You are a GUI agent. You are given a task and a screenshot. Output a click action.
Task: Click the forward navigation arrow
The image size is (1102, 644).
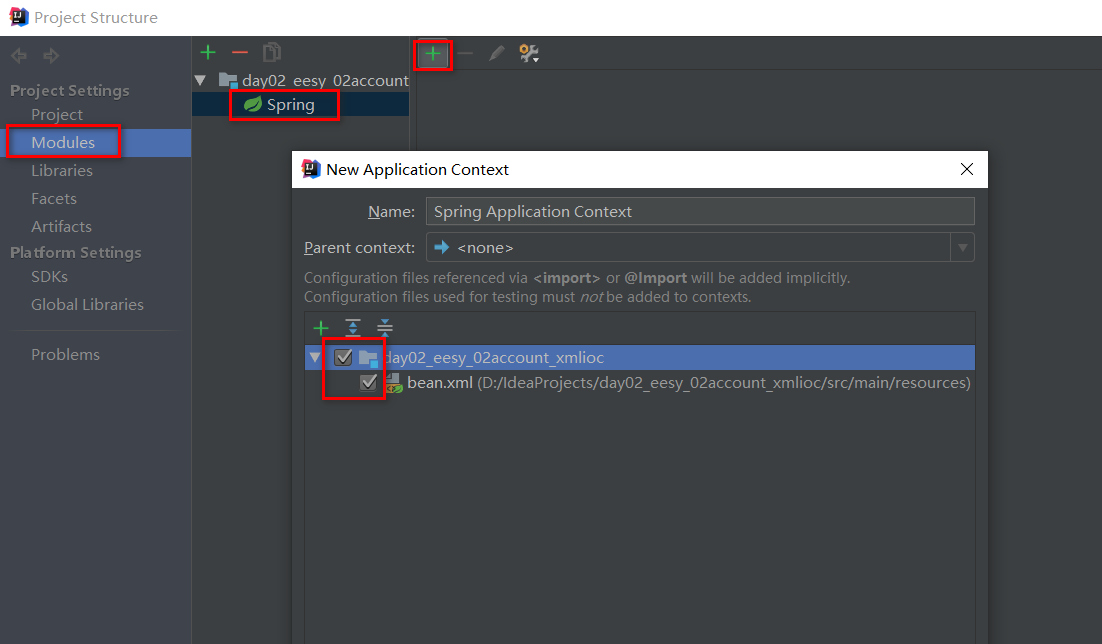(51, 56)
